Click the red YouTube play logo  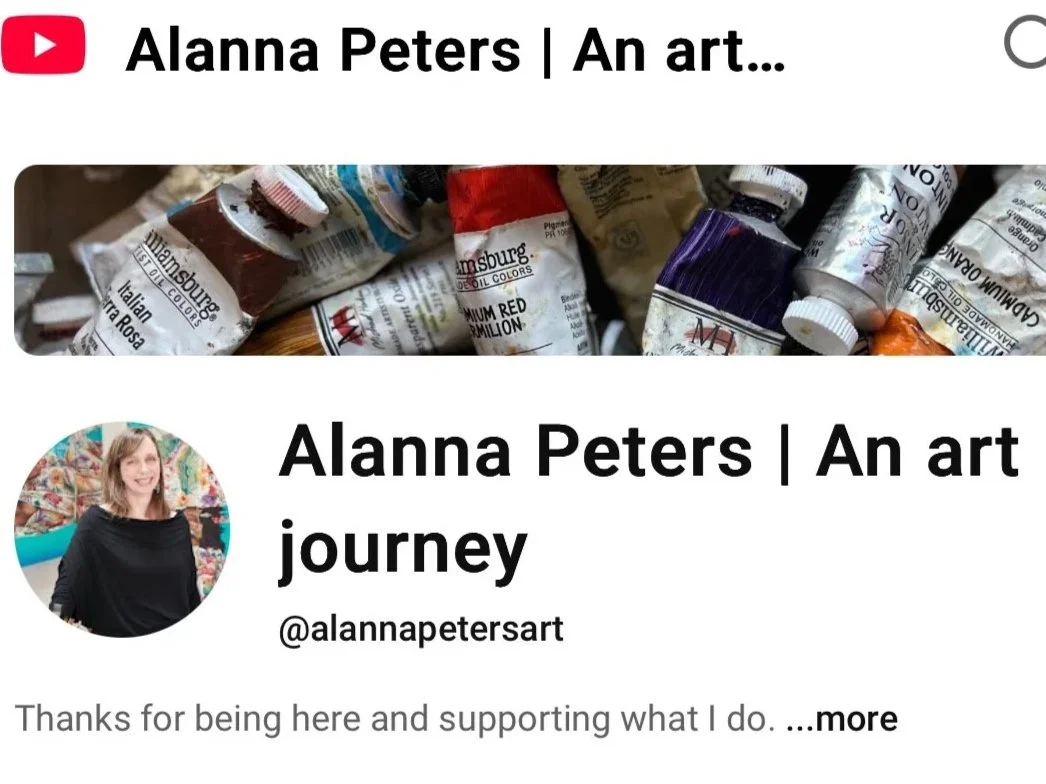[43, 45]
